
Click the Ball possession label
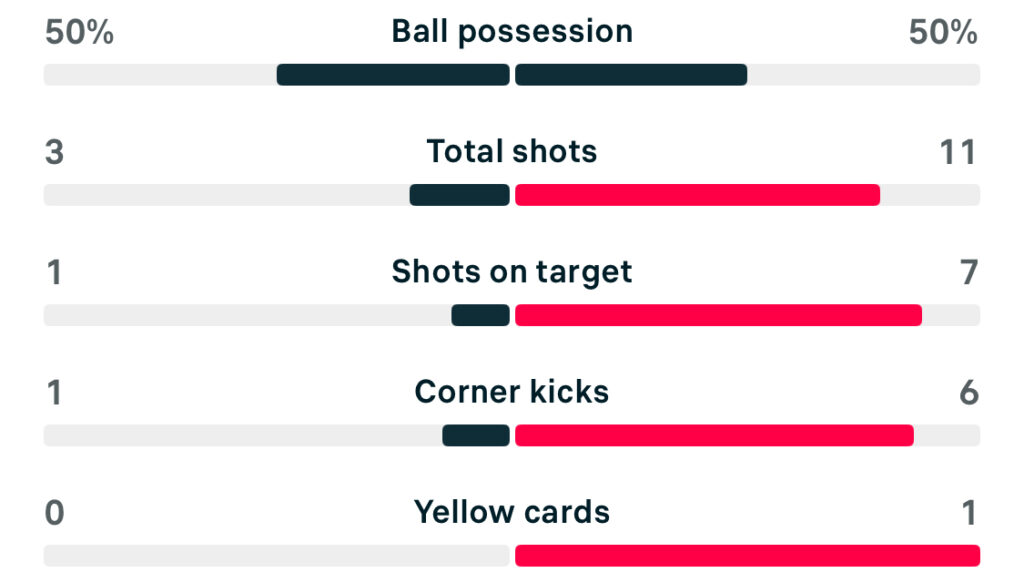512,31
